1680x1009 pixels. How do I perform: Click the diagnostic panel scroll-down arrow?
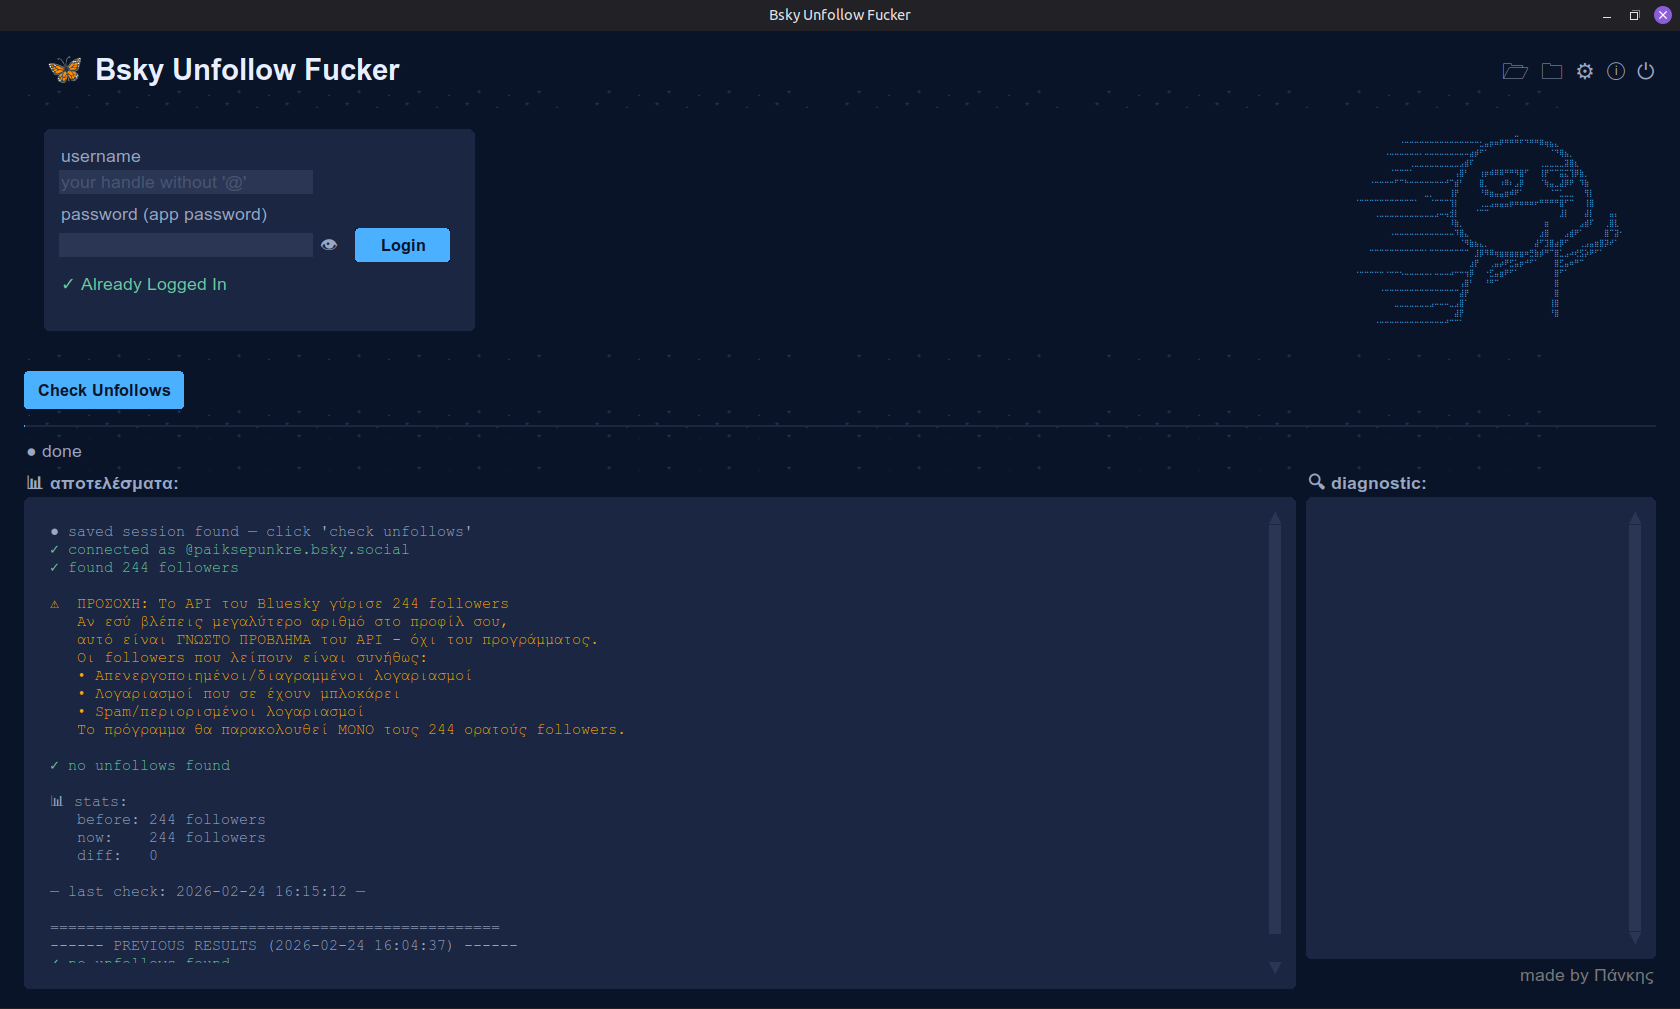pyautogui.click(x=1635, y=938)
